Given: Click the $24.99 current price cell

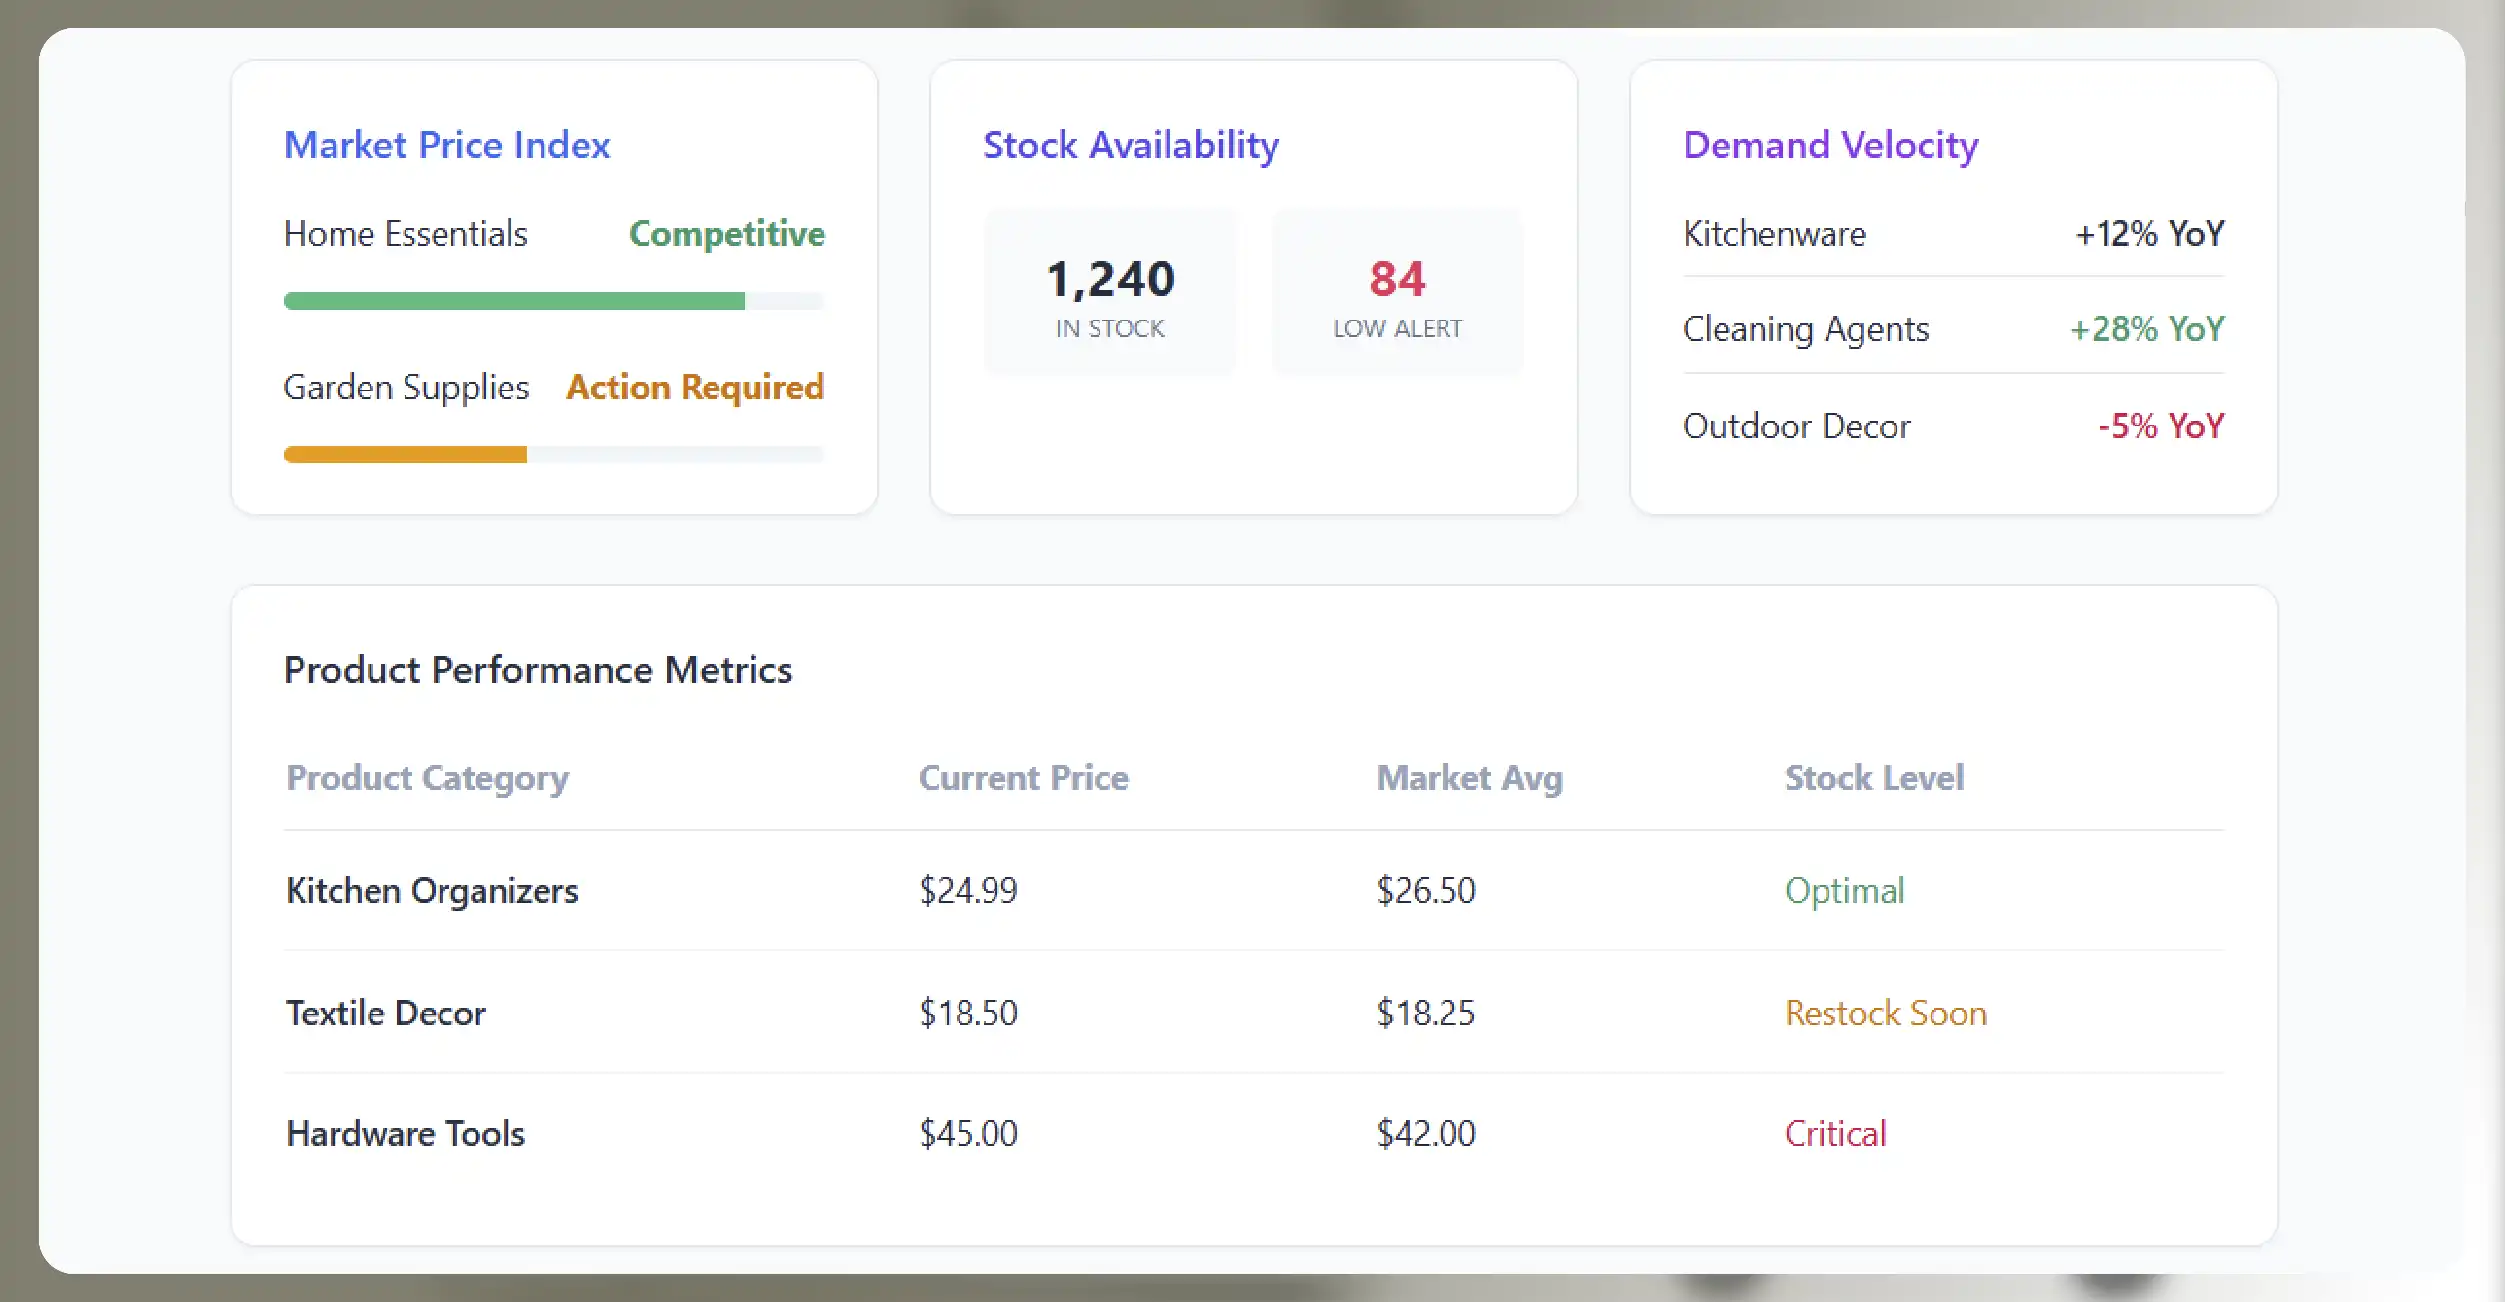Looking at the screenshot, I should (968, 891).
